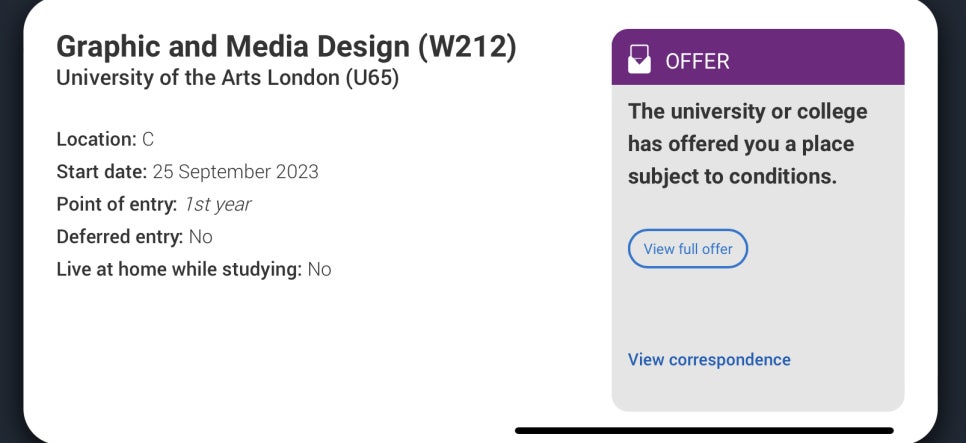Click the Deferred entry: No line
The height and width of the screenshot is (443, 966).
134,237
